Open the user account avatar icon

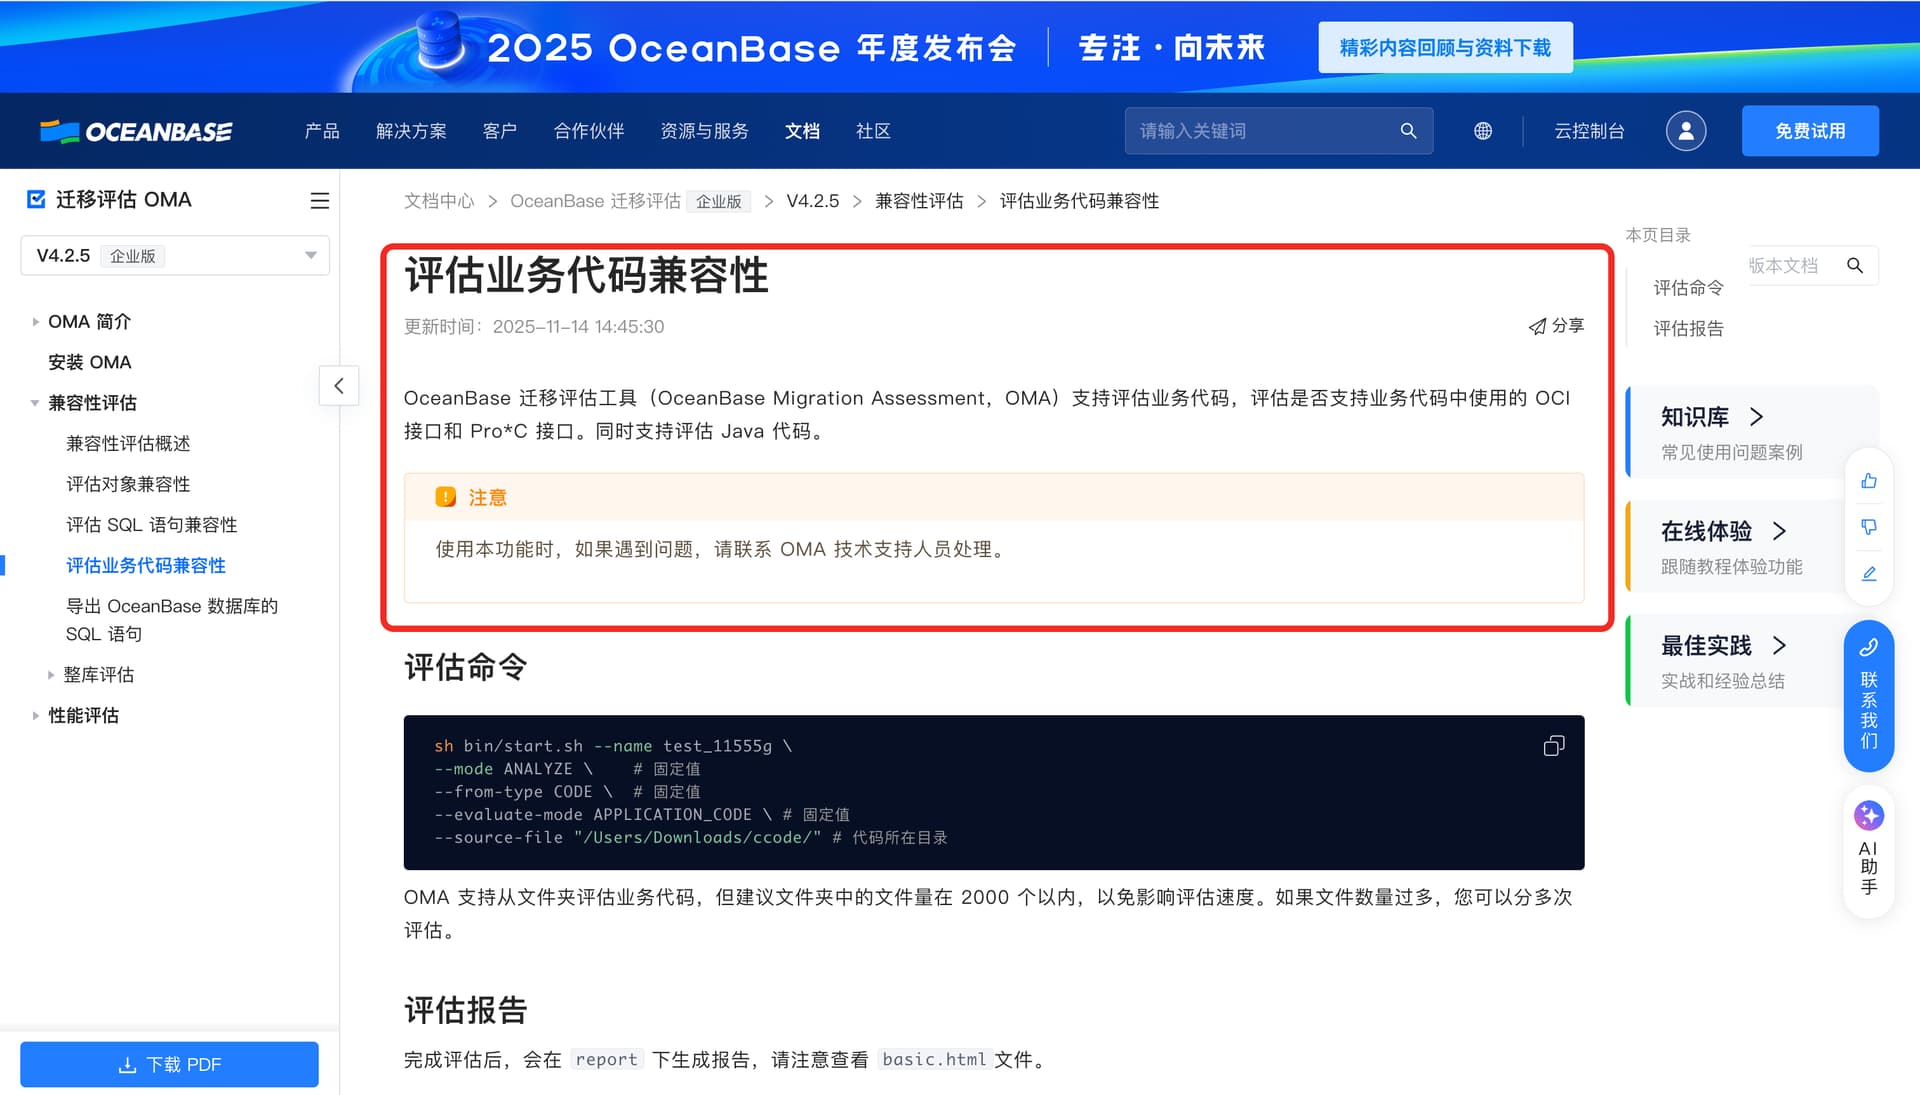(x=1685, y=131)
